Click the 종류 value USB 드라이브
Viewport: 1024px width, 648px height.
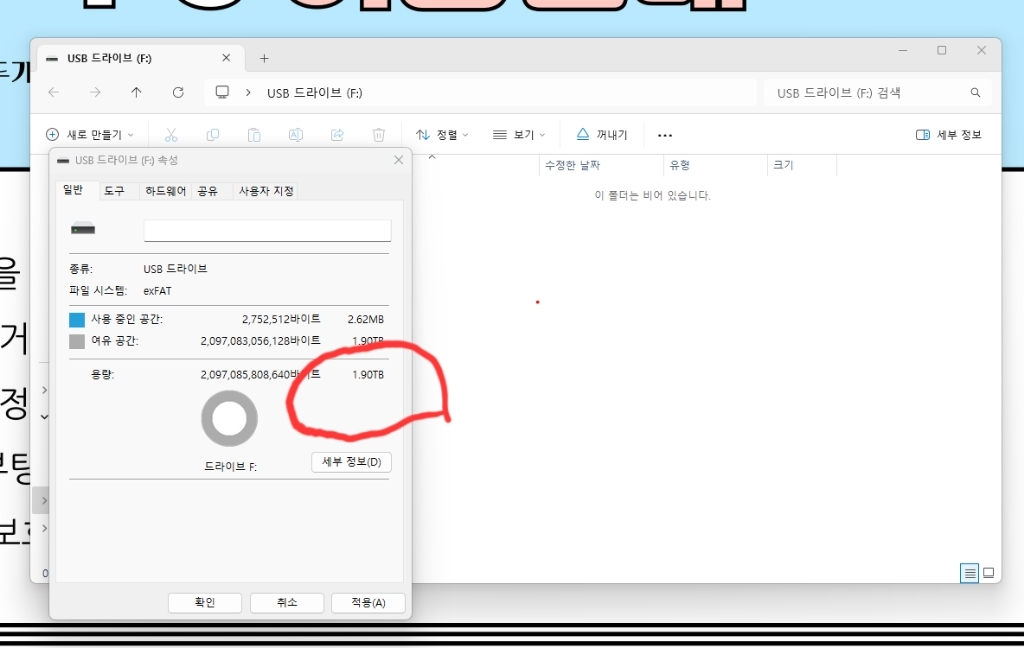click(175, 268)
